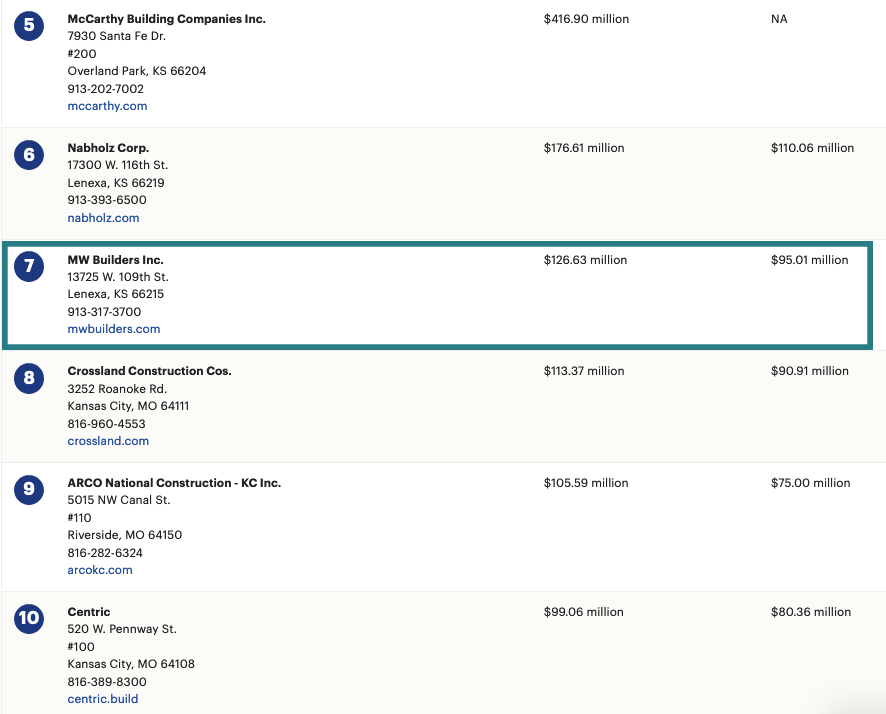Click the rank 10 circle badge
The height and width of the screenshot is (714, 886).
coord(29,618)
